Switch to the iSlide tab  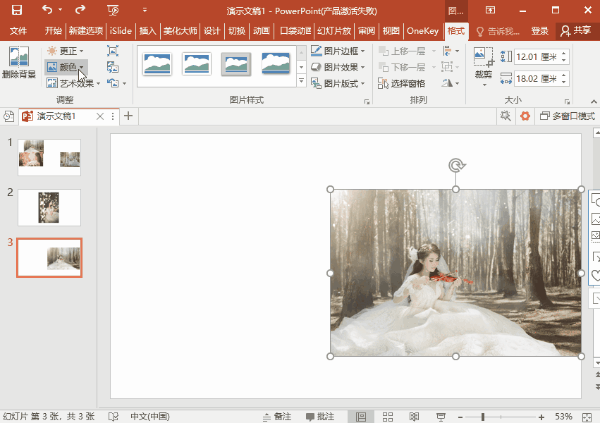[121, 31]
